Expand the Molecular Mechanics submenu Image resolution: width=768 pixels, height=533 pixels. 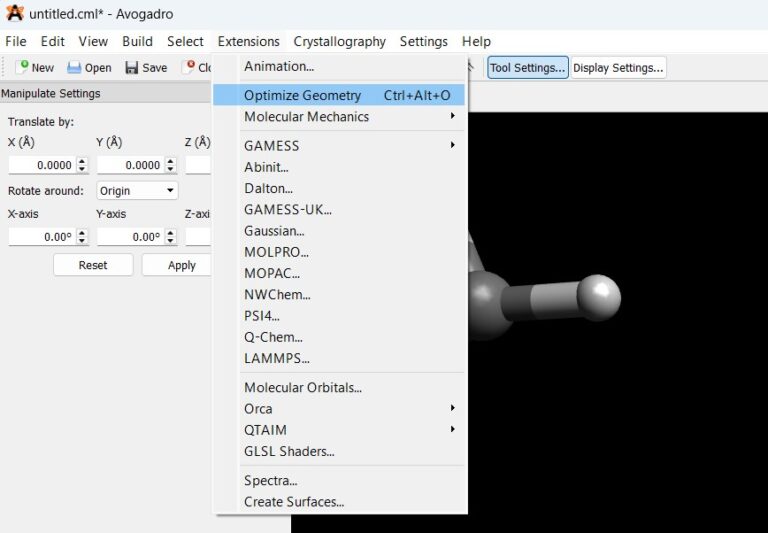pos(339,117)
